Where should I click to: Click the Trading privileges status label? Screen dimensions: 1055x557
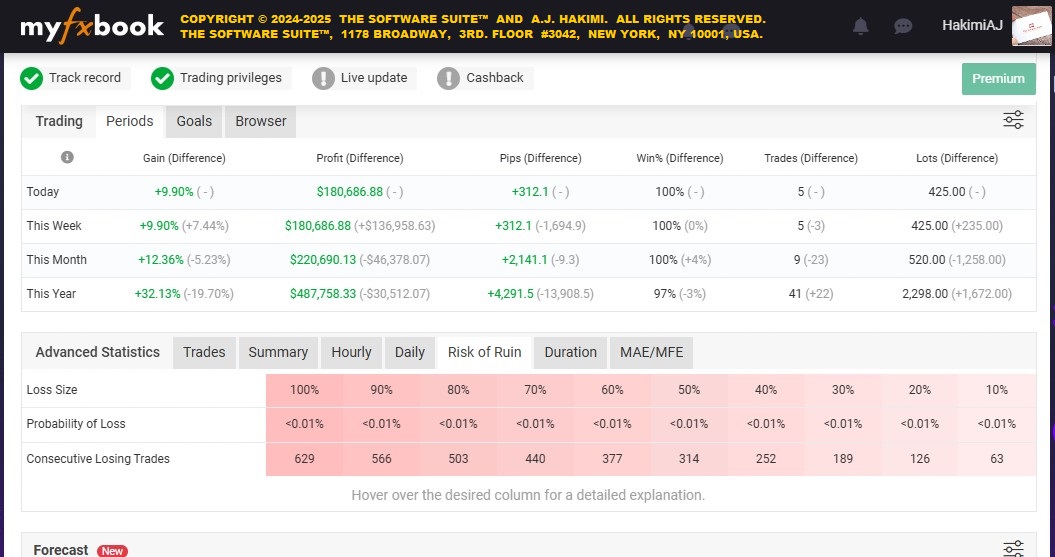coord(231,78)
